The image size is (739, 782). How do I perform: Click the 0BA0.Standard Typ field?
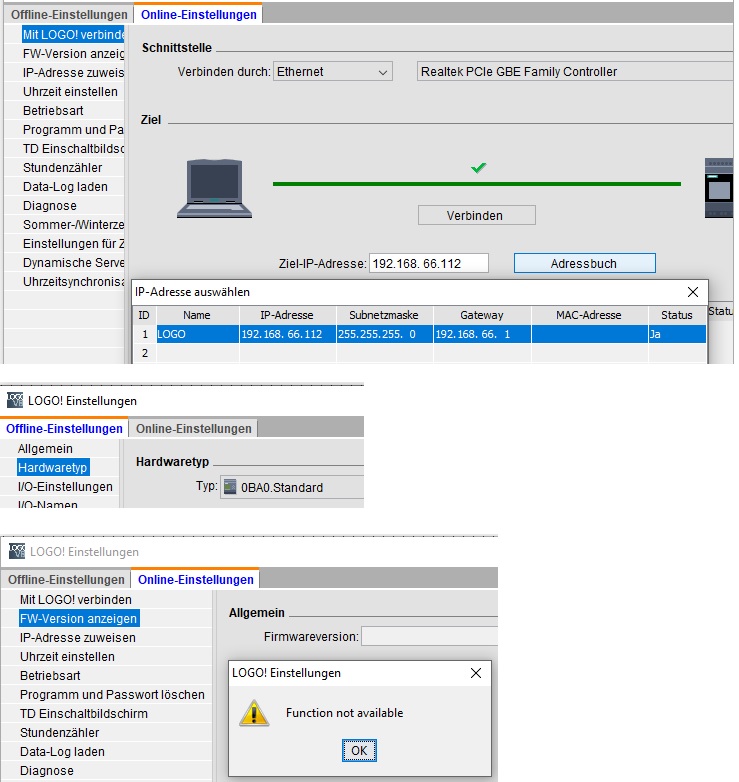point(292,487)
